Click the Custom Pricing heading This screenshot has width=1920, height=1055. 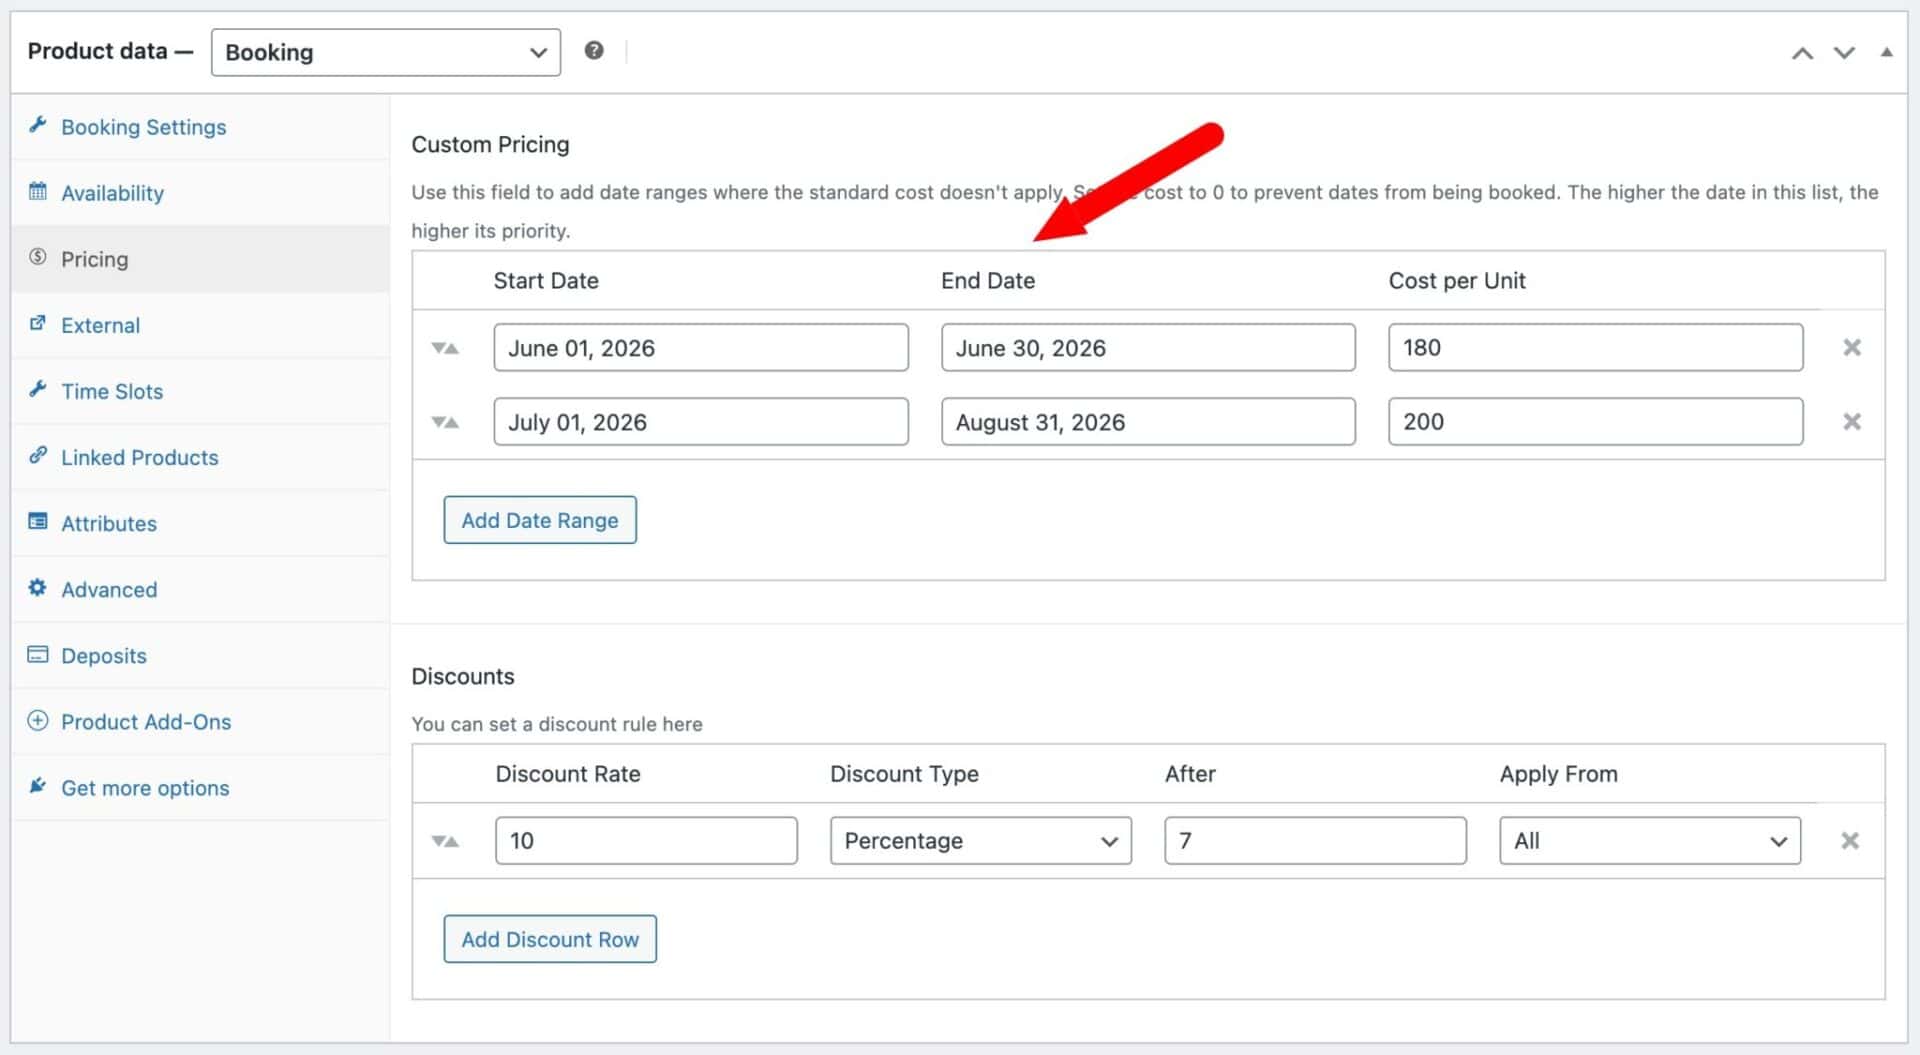pos(490,145)
